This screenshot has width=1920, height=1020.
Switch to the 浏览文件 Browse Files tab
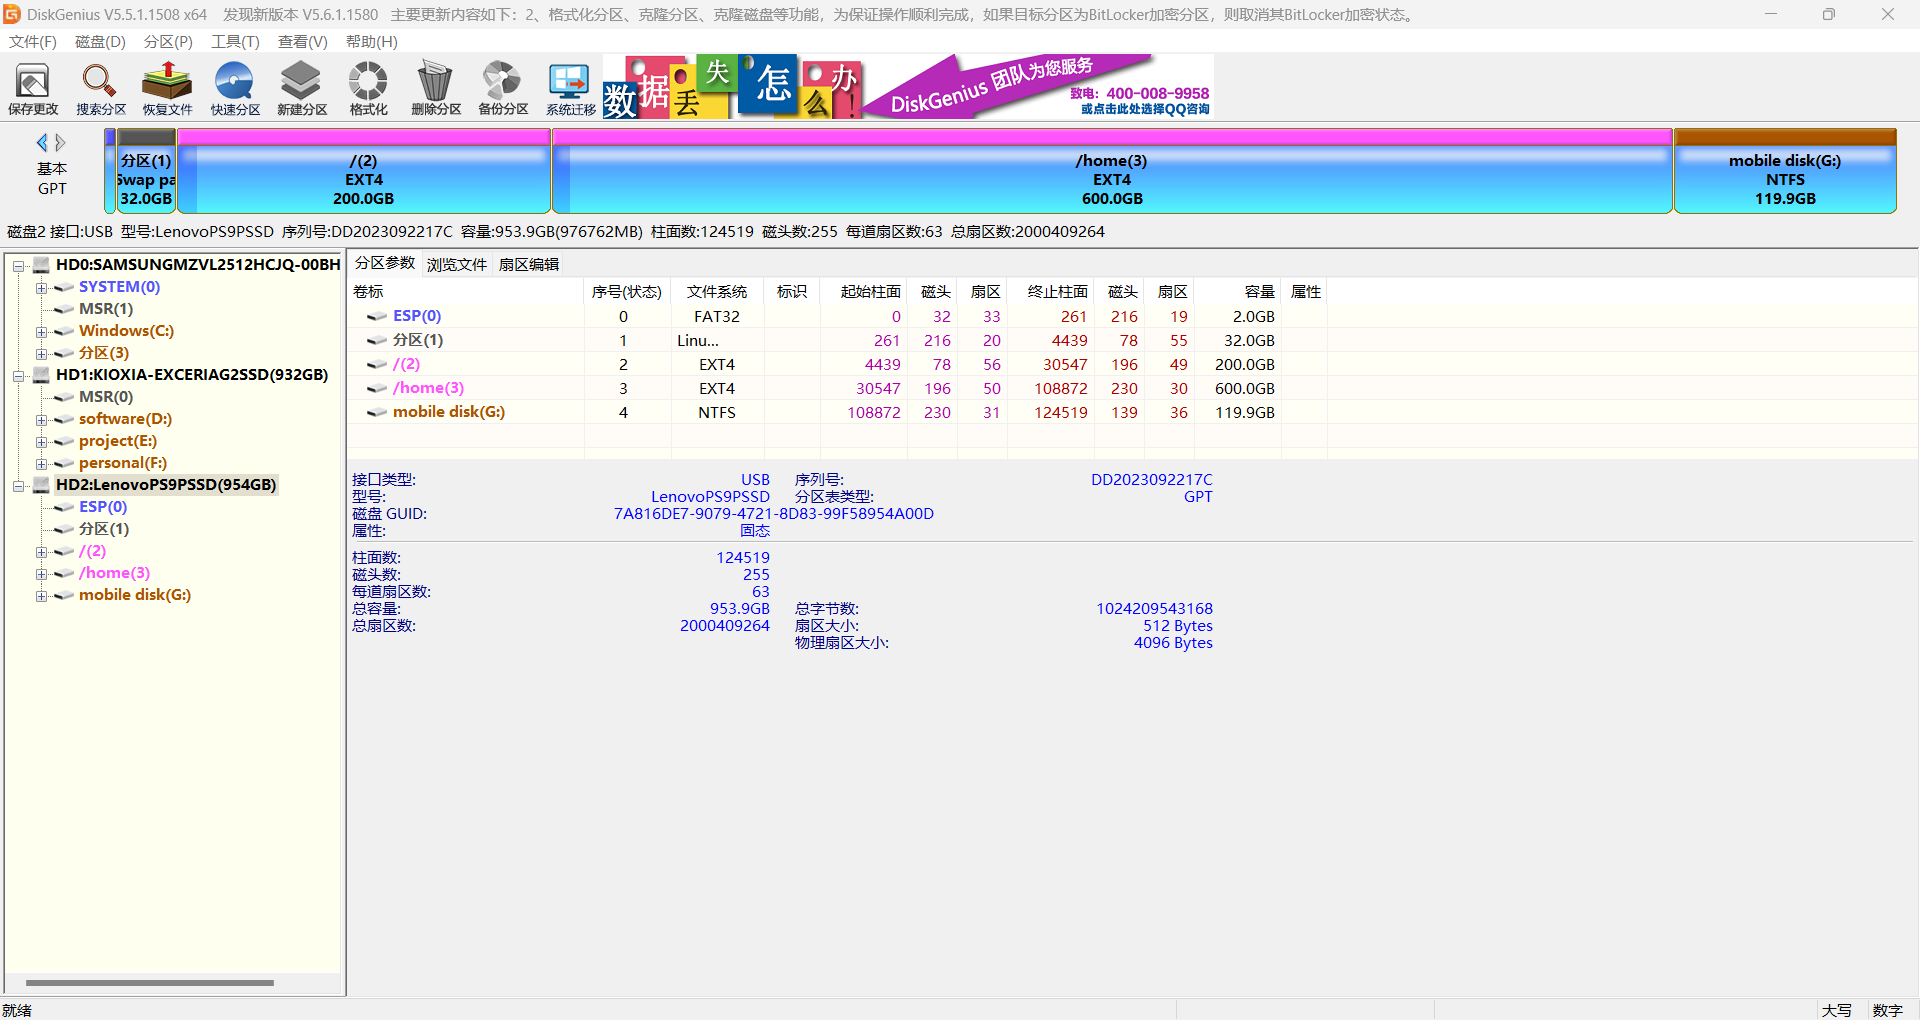point(456,265)
